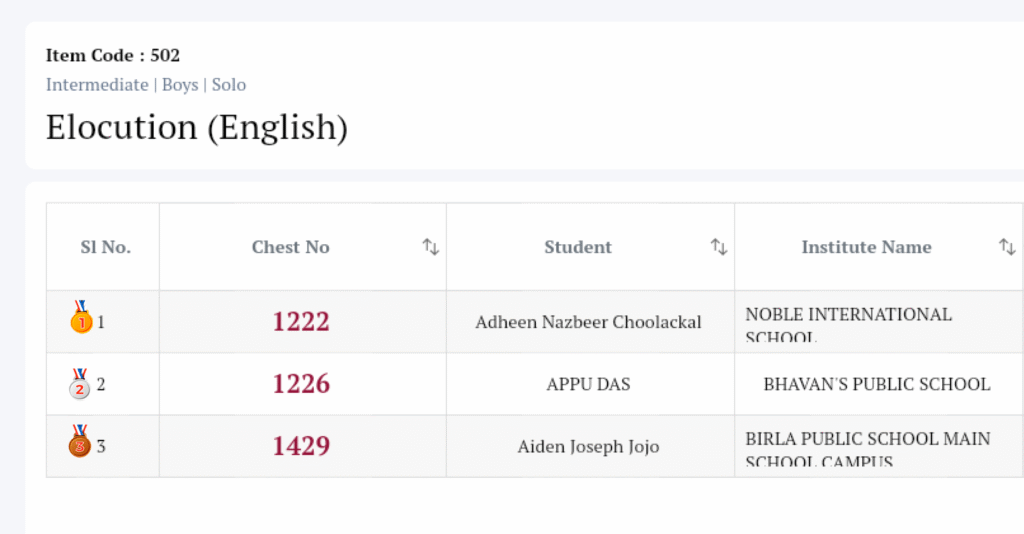Click the Chest No column header text
Viewport: 1024px width, 534px height.
(290, 247)
